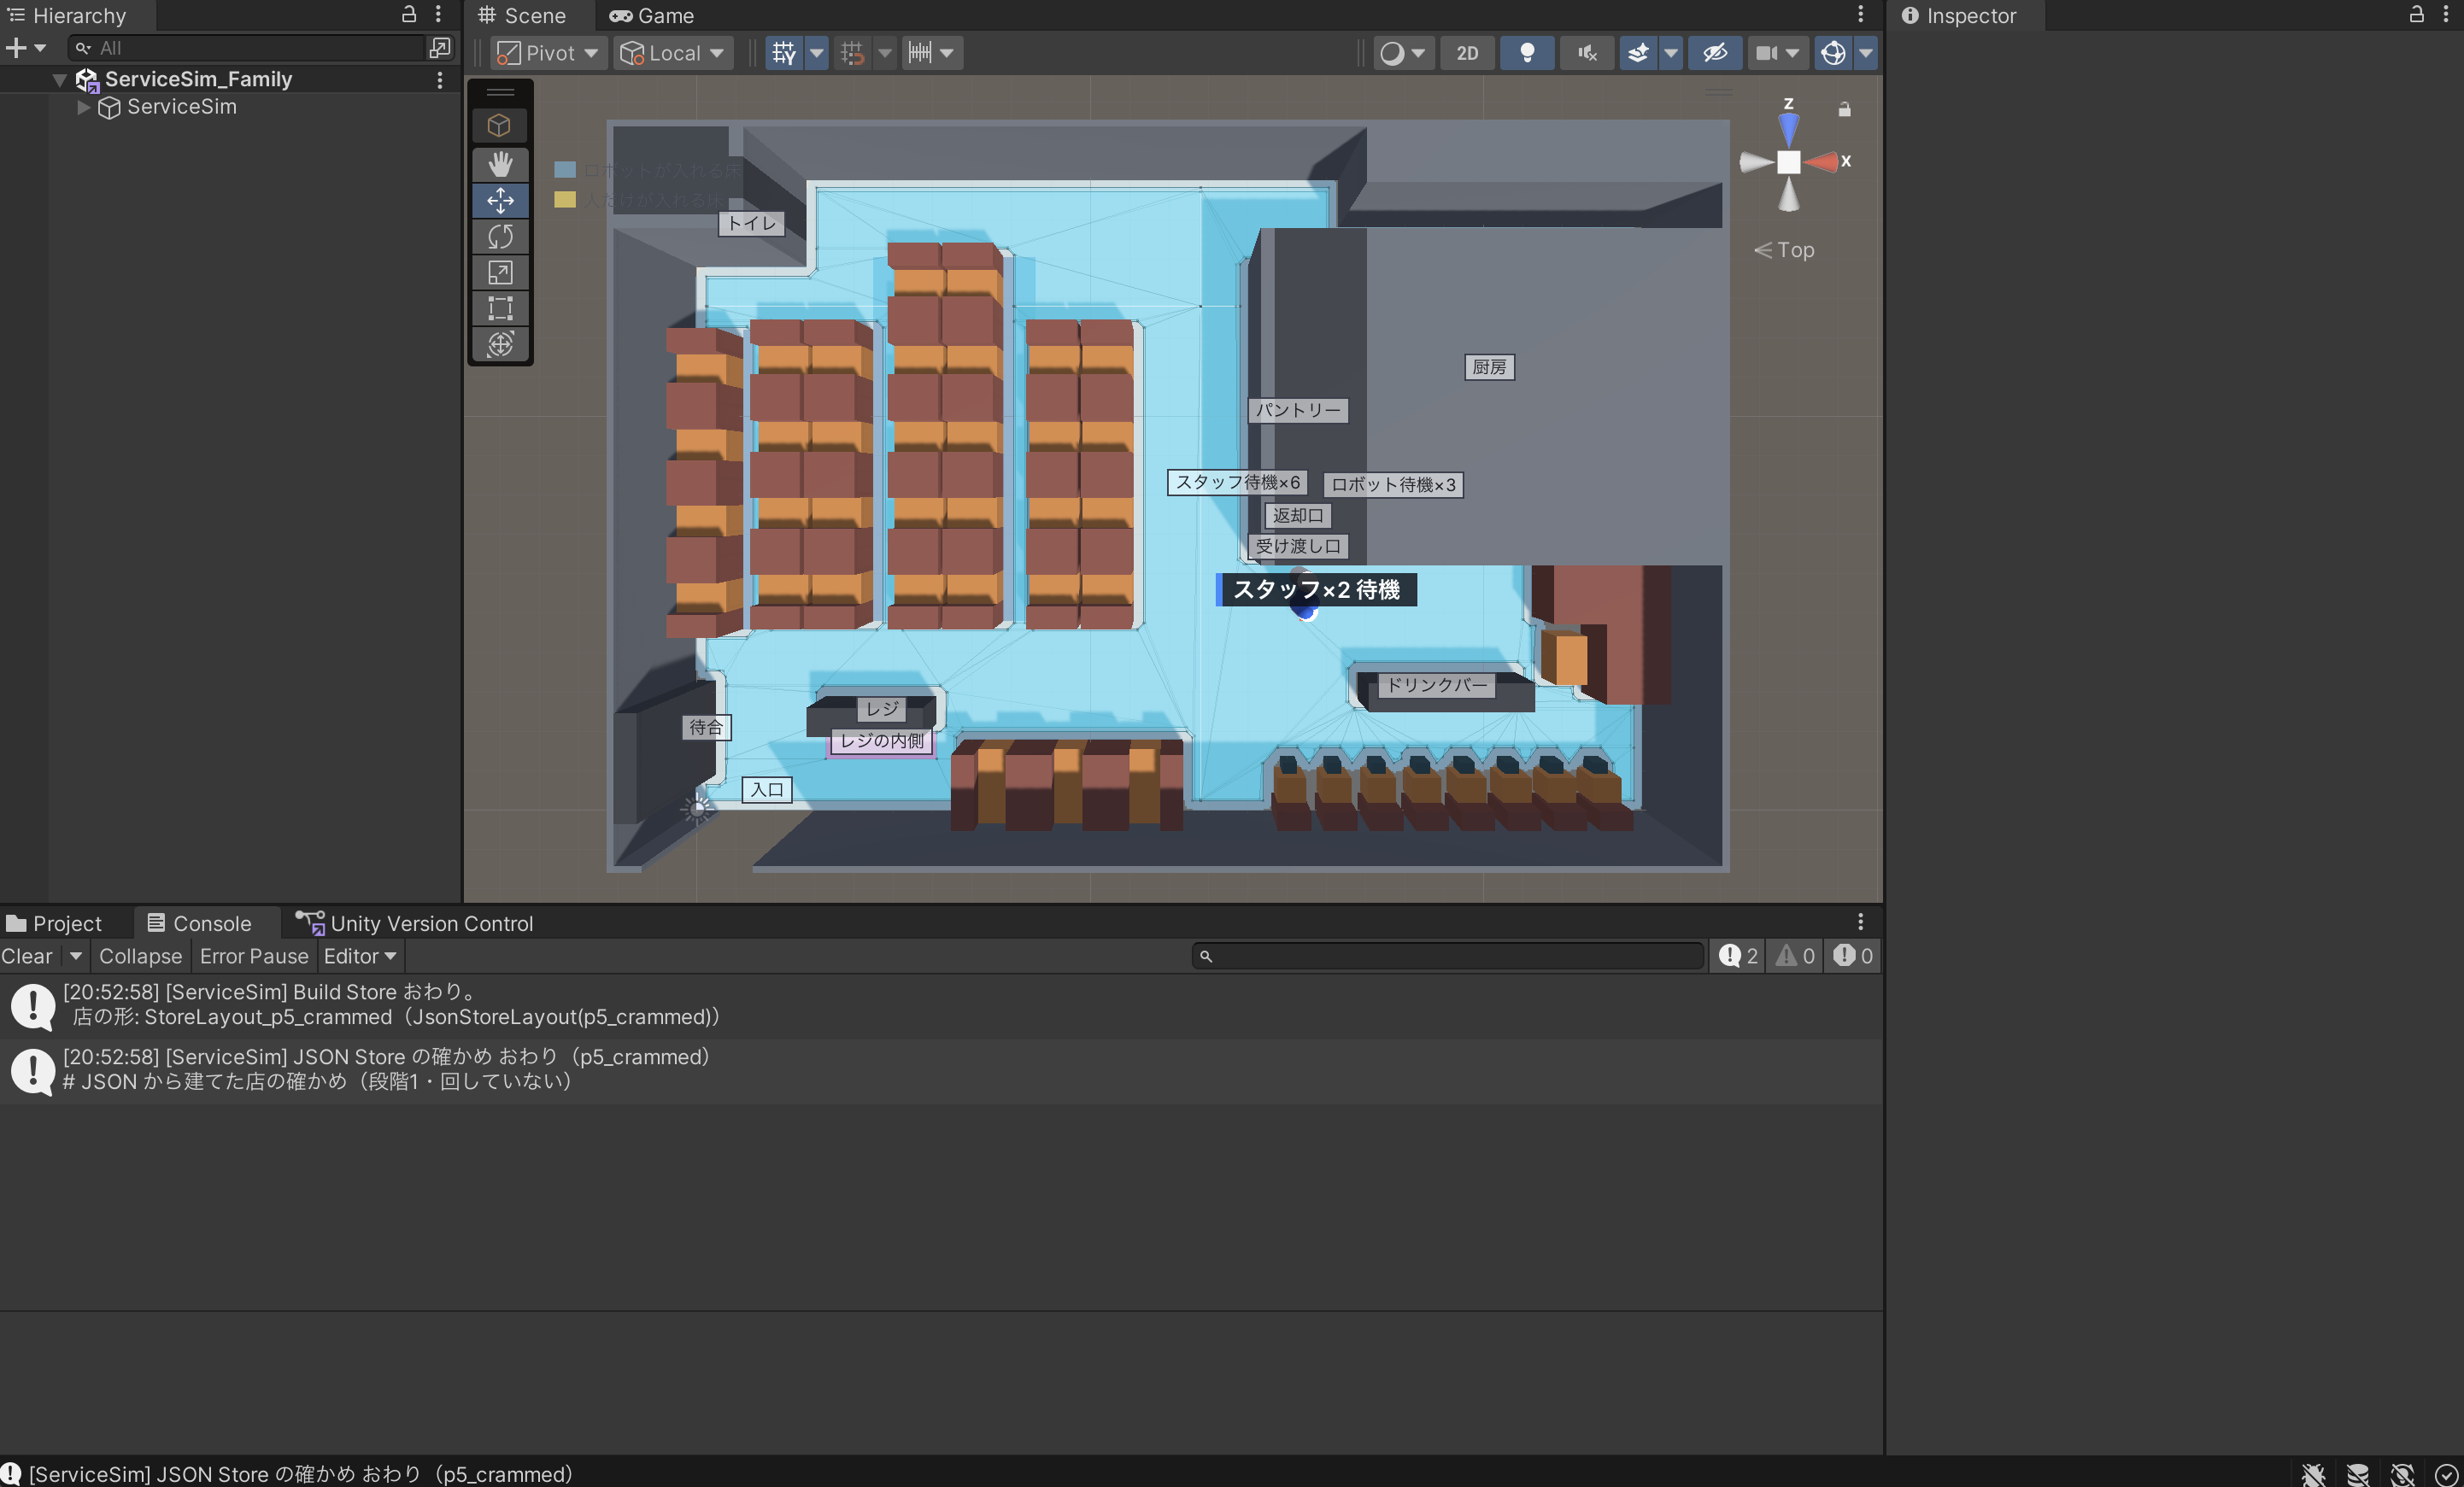
Task: Click the snap increment ruler icon
Action: [920, 53]
